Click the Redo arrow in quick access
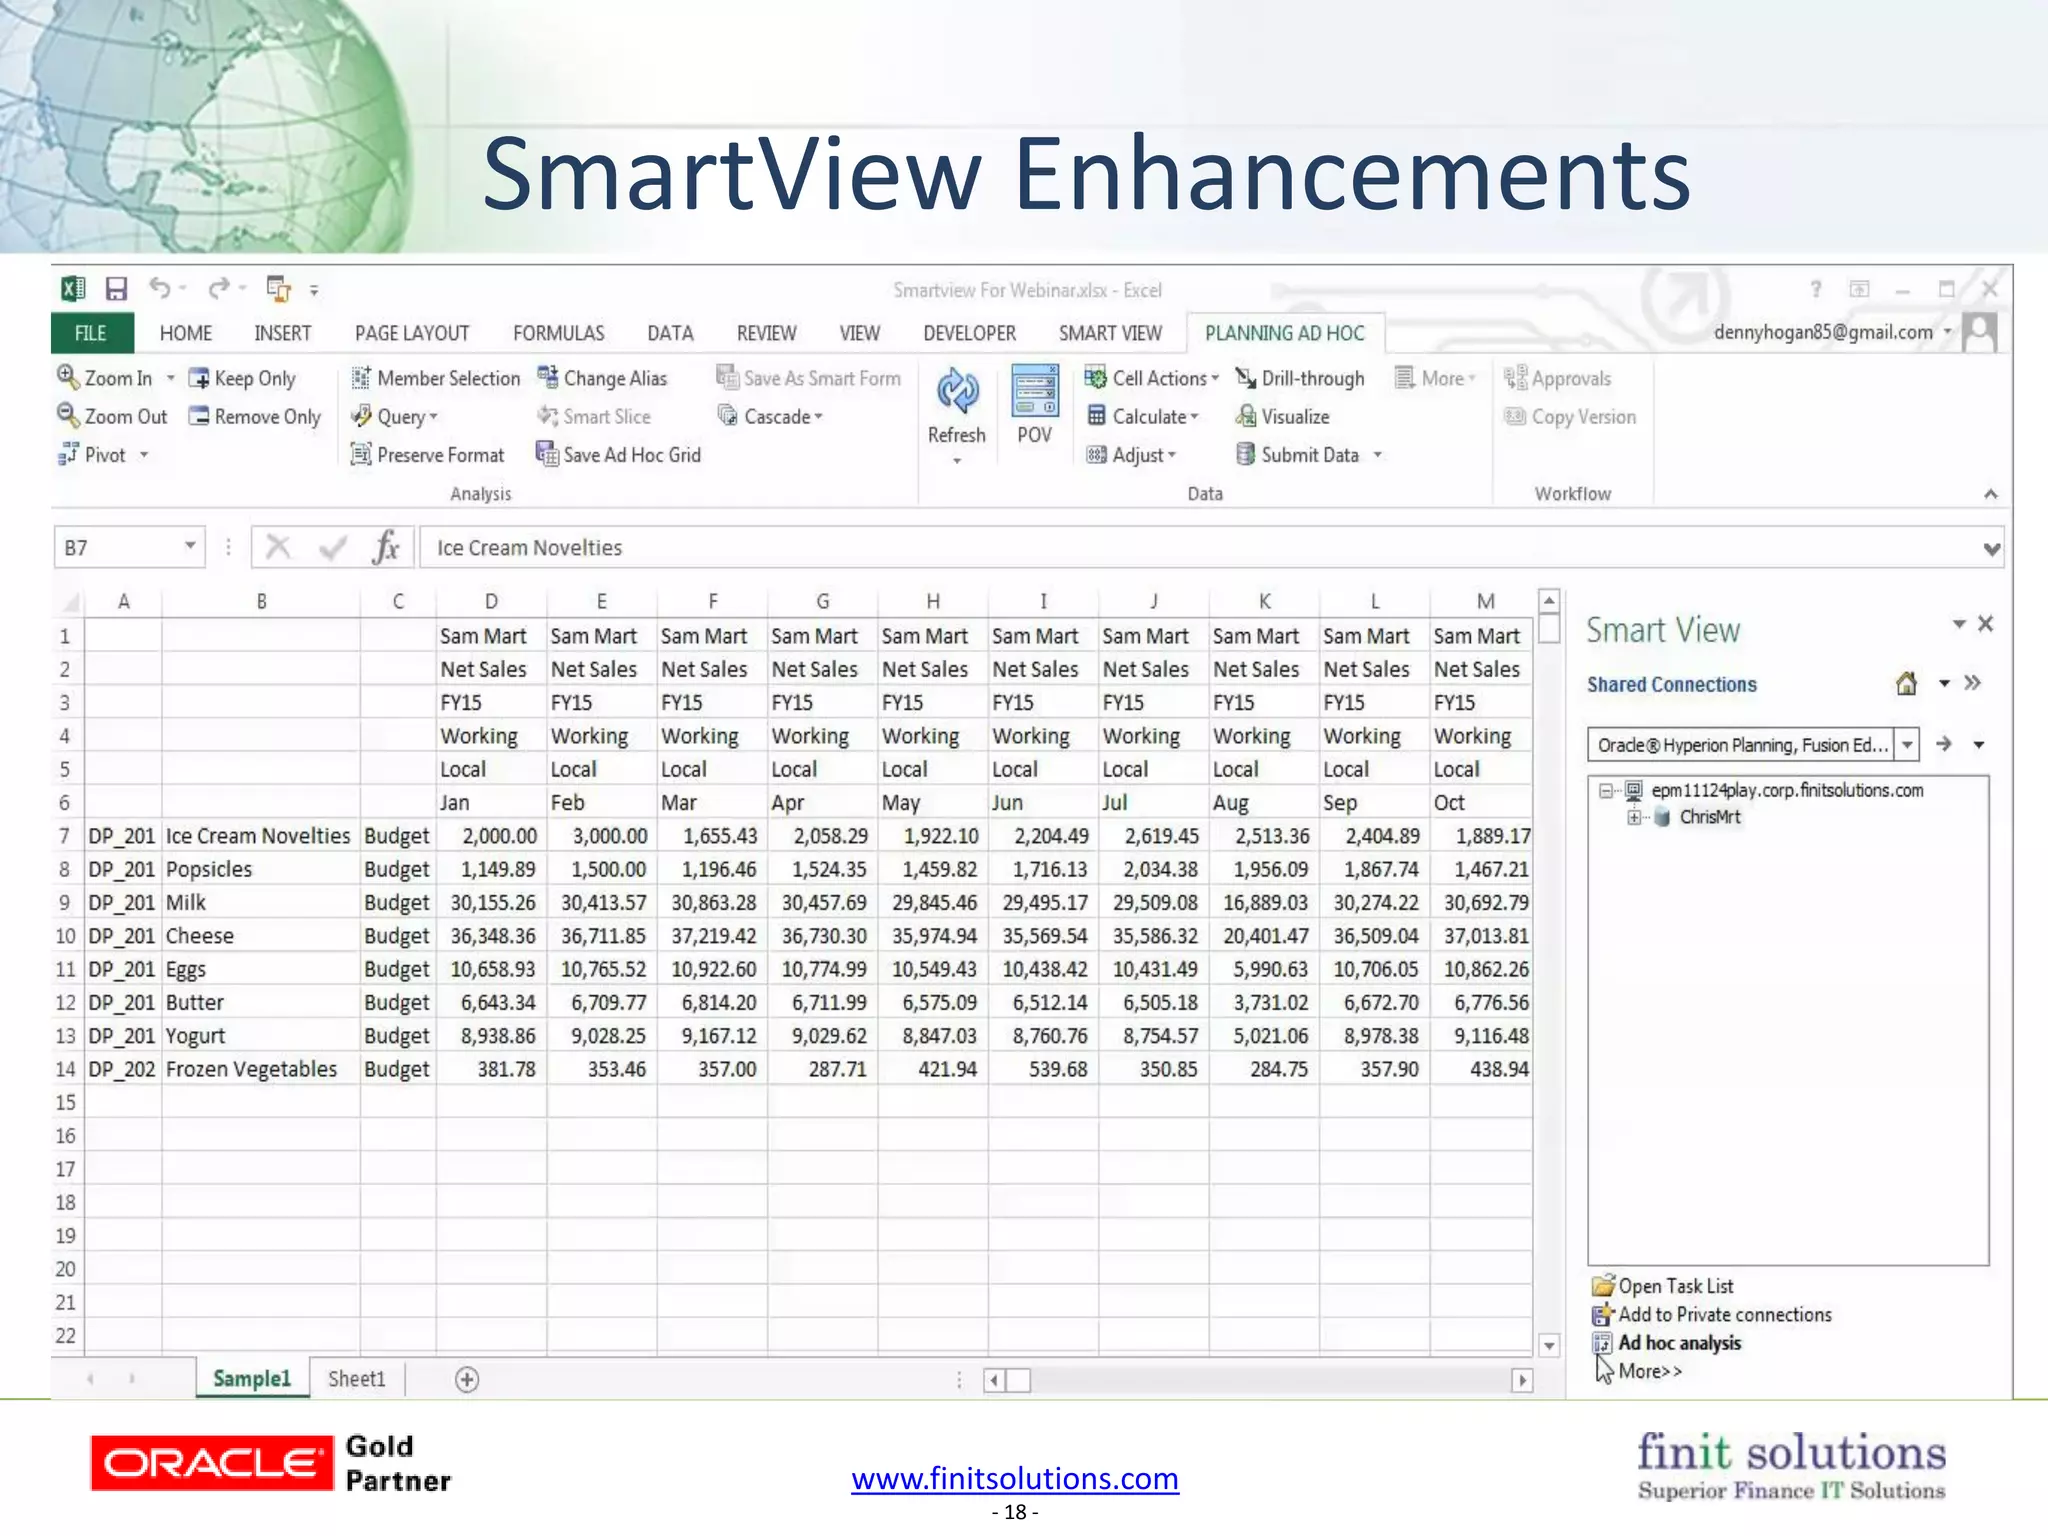The height and width of the screenshot is (1536, 2048). 219,289
